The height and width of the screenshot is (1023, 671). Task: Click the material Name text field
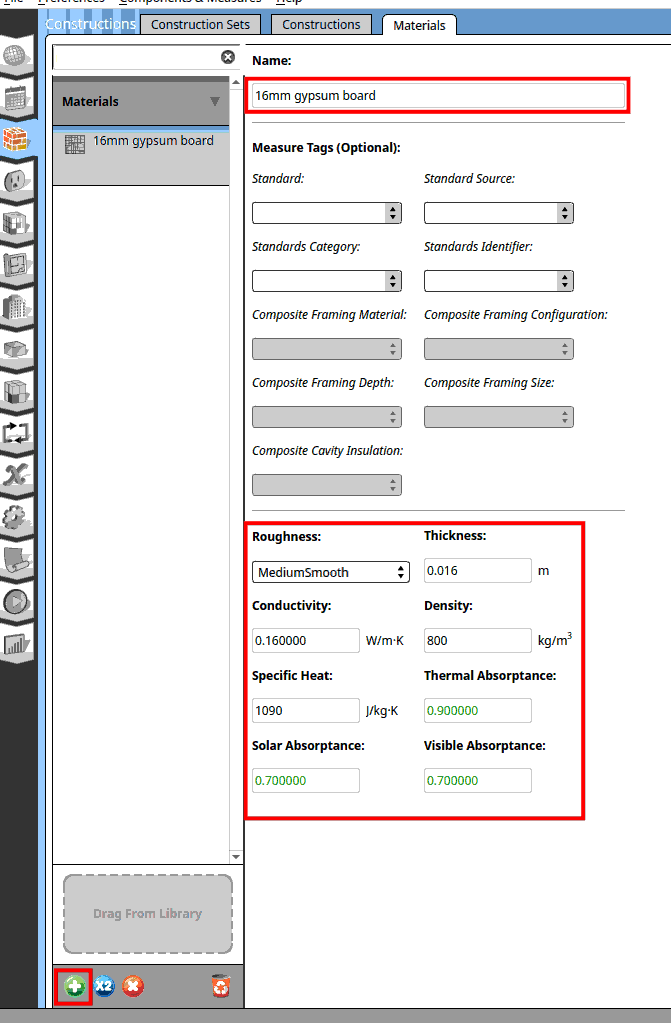[x=438, y=96]
